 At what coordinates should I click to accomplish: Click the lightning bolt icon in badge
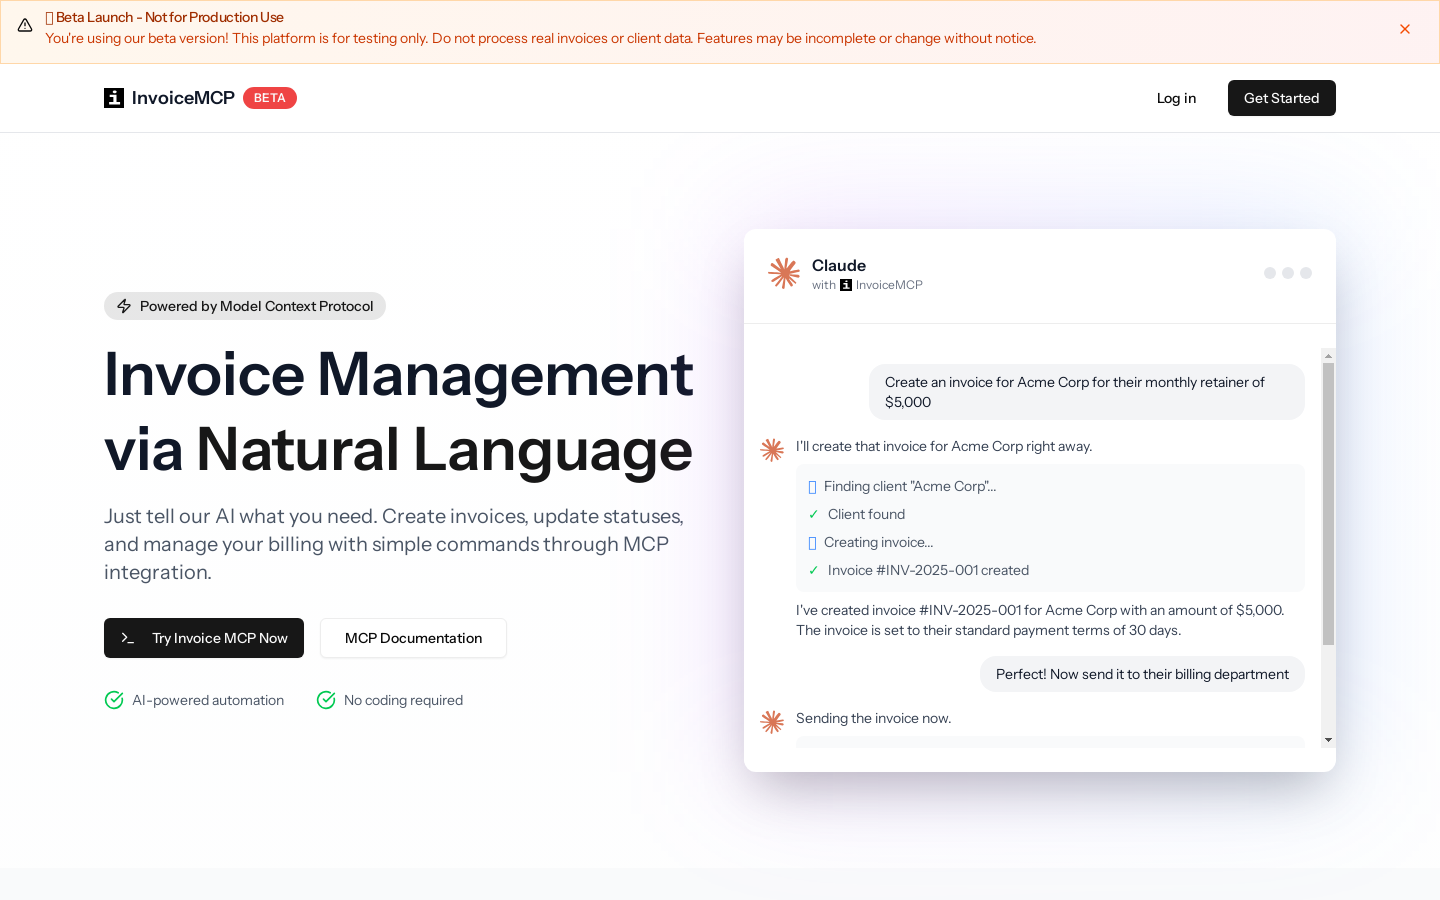(124, 306)
